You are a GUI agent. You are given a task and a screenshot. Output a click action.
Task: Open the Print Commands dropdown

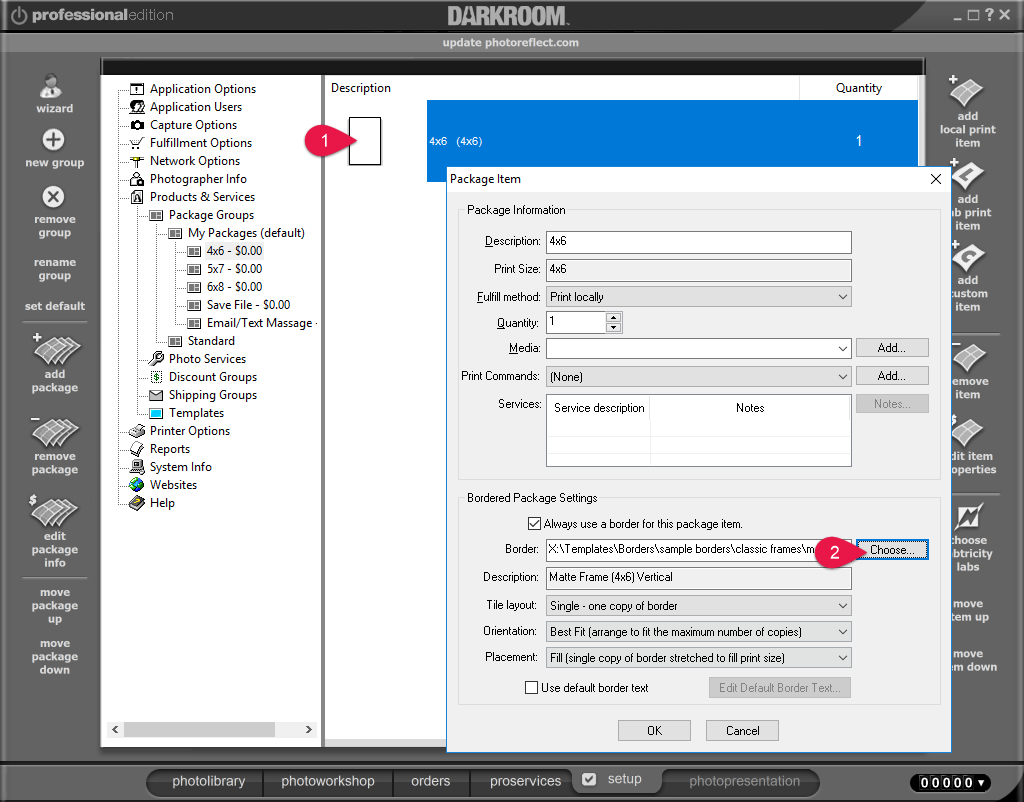coord(699,377)
